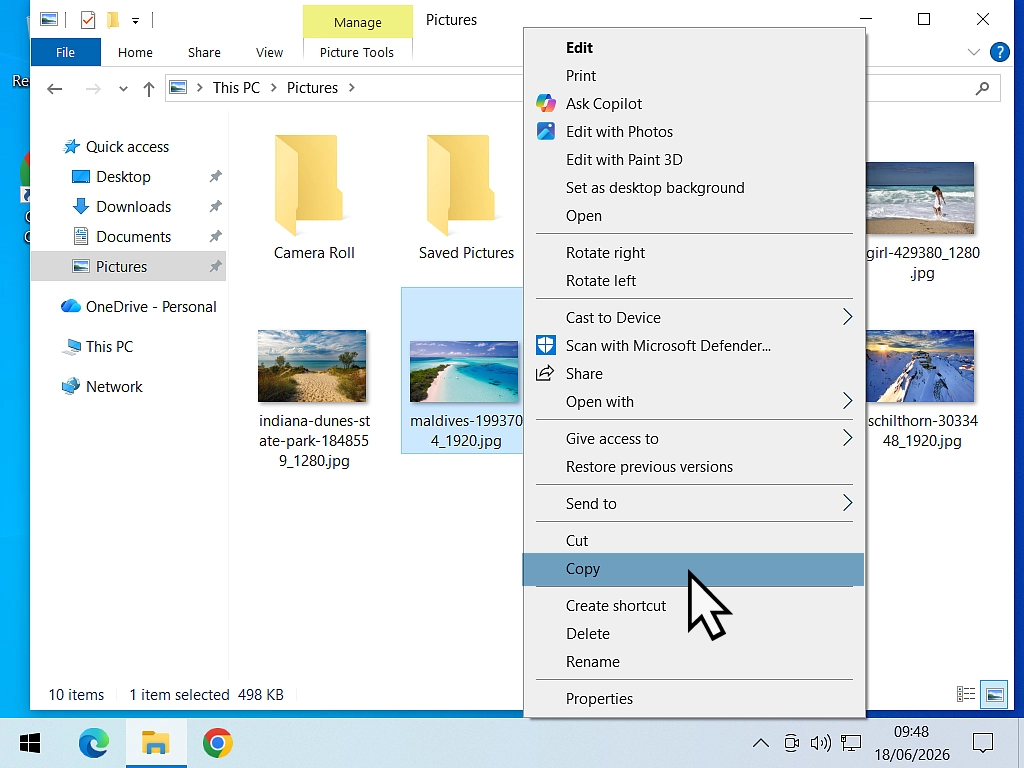
Task: Open notification center icon
Action: click(982, 743)
